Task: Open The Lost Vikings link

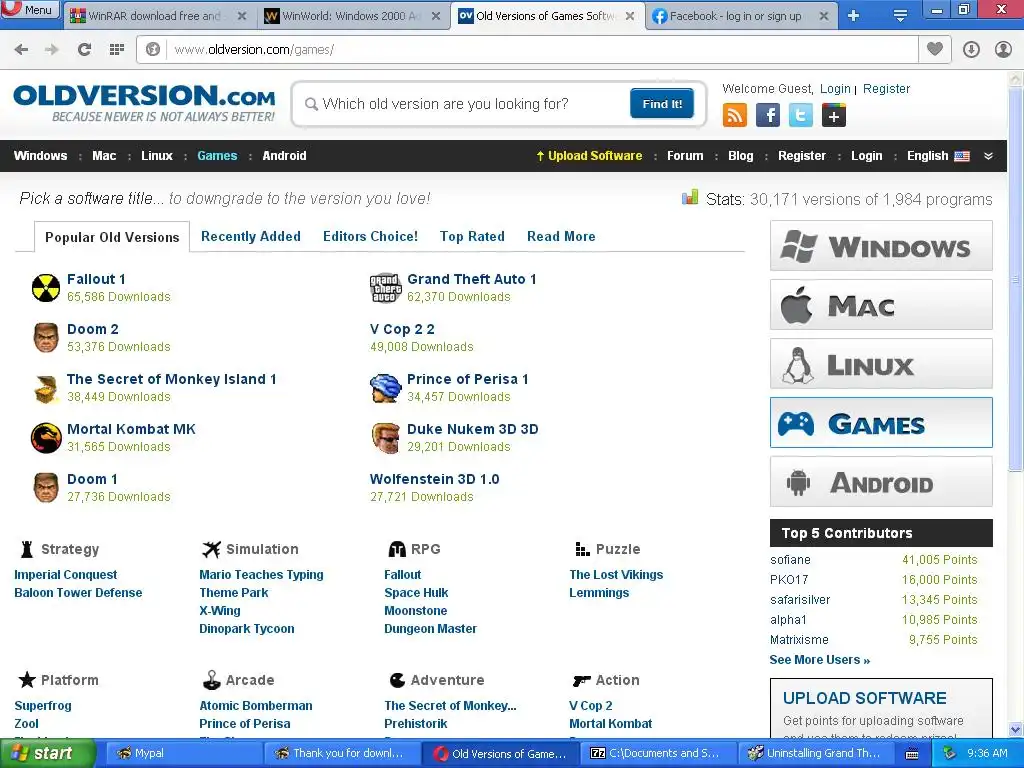Action: click(616, 575)
